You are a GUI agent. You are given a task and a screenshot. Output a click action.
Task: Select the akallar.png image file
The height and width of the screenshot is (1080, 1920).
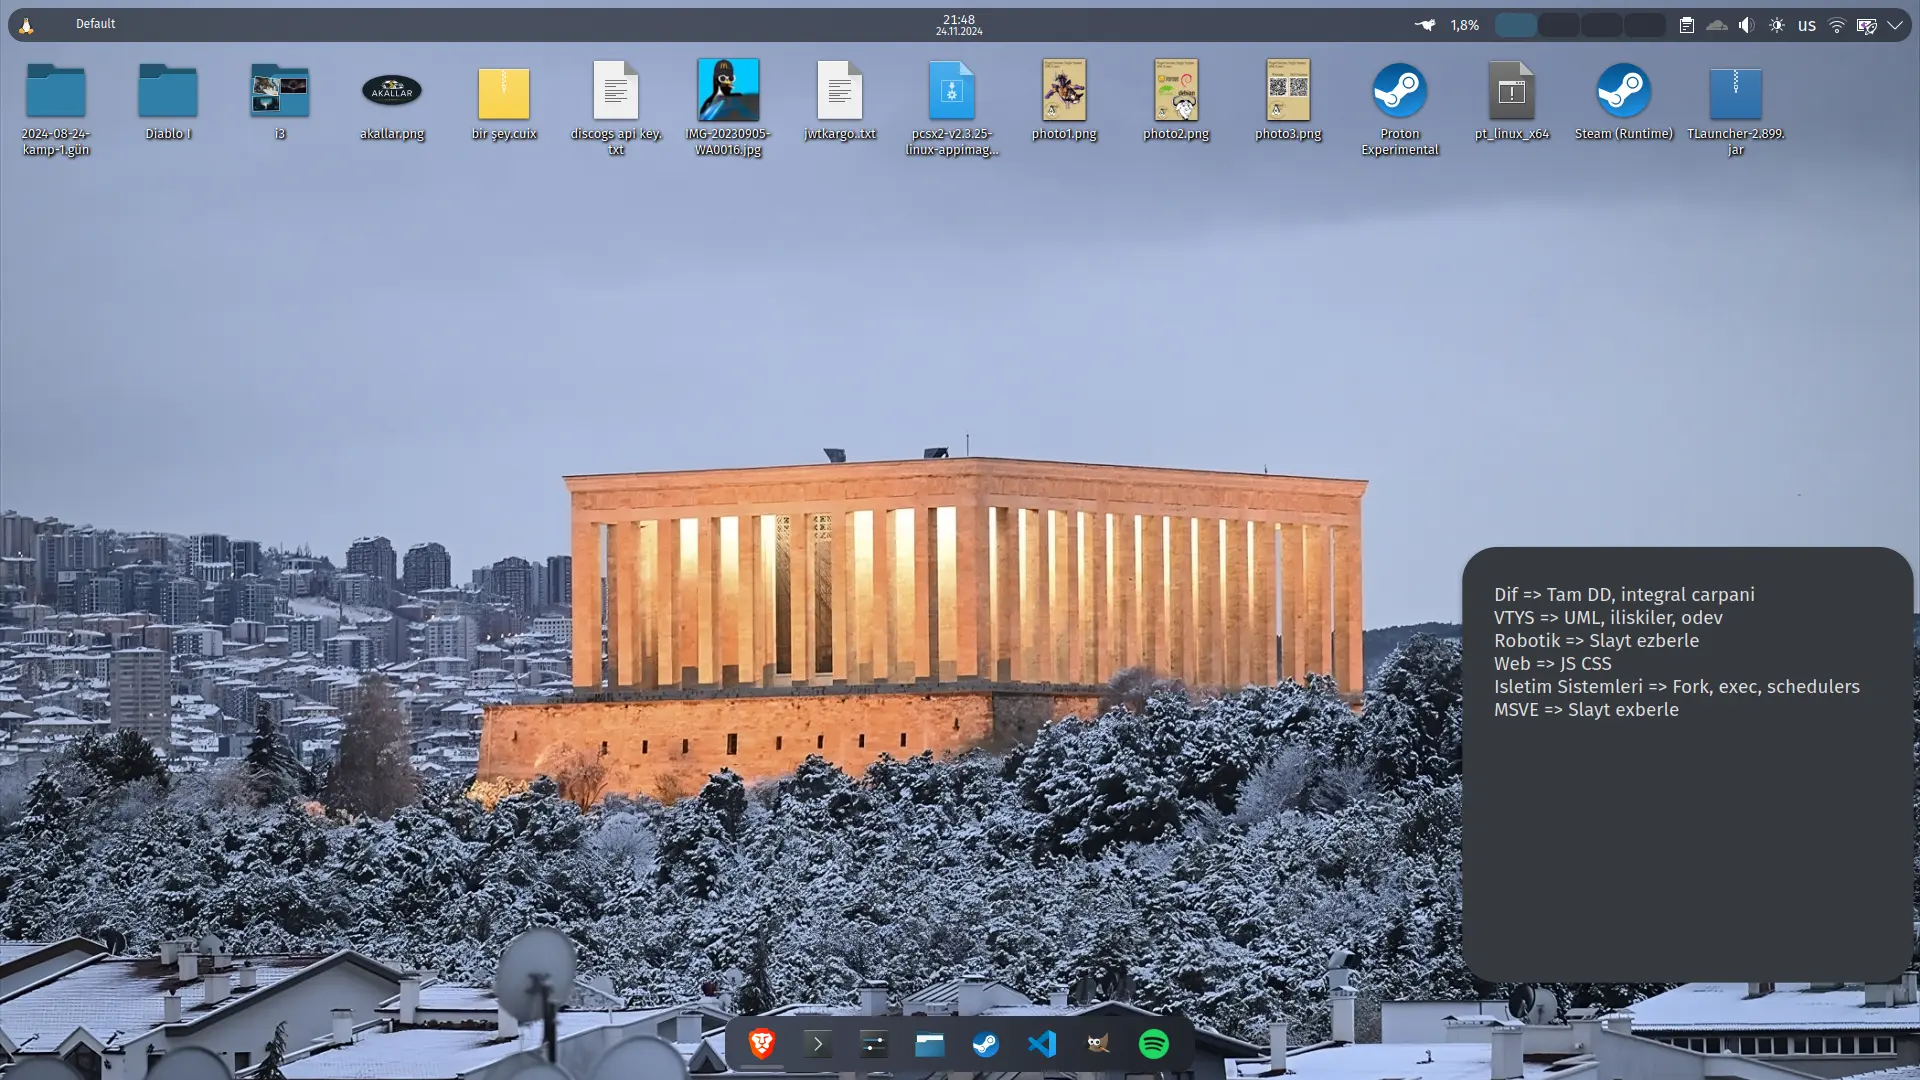[392, 101]
